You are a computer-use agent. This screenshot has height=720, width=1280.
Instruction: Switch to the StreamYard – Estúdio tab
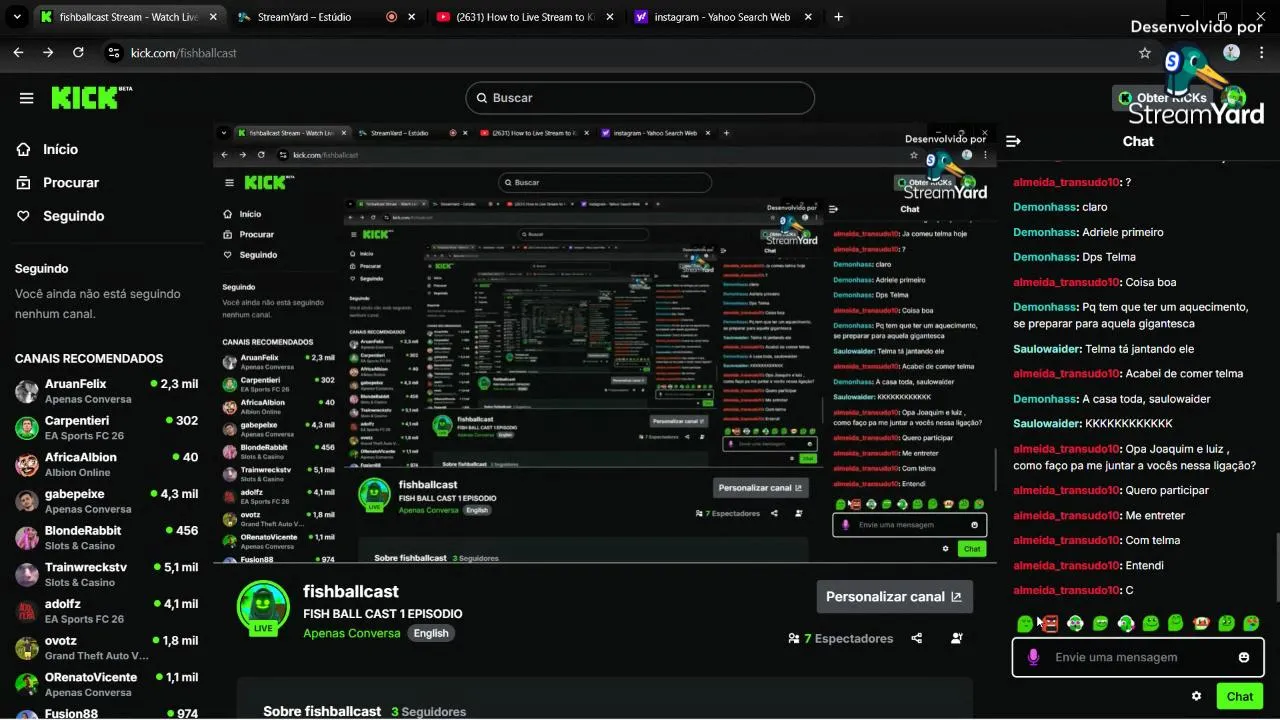(304, 17)
